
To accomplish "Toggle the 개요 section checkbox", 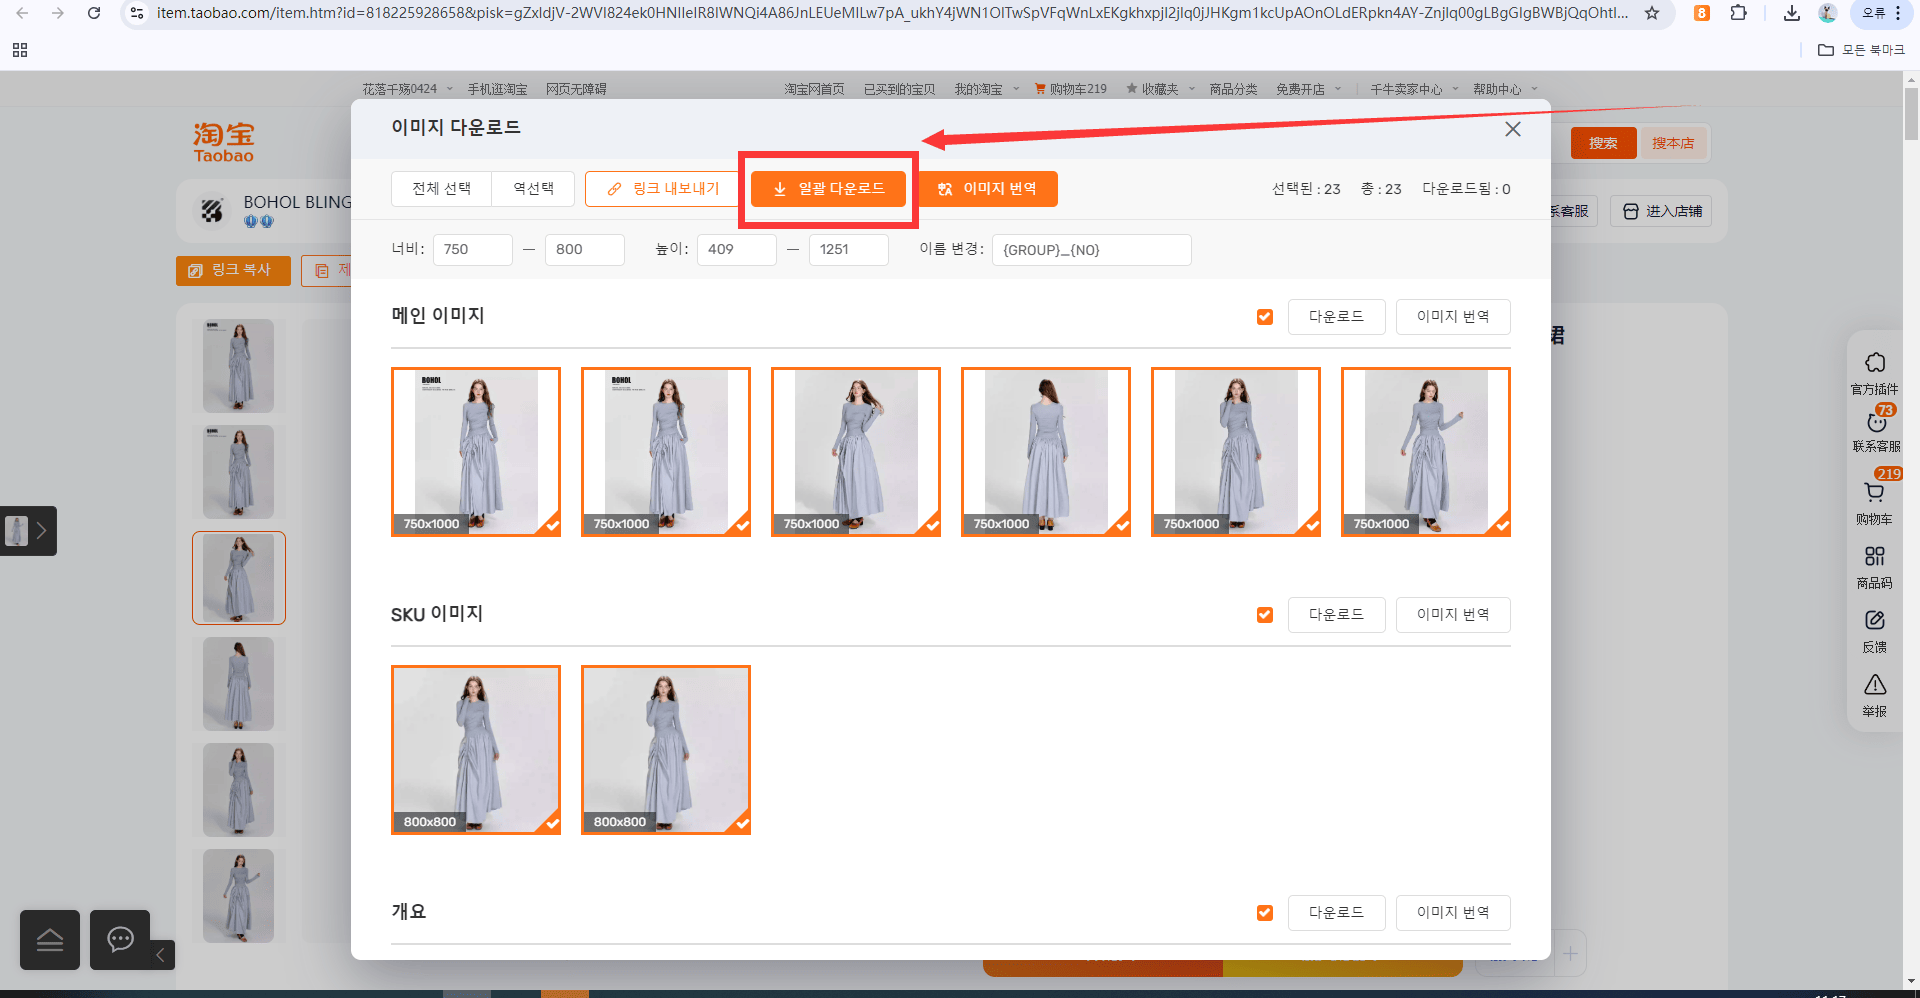I will (1265, 913).
